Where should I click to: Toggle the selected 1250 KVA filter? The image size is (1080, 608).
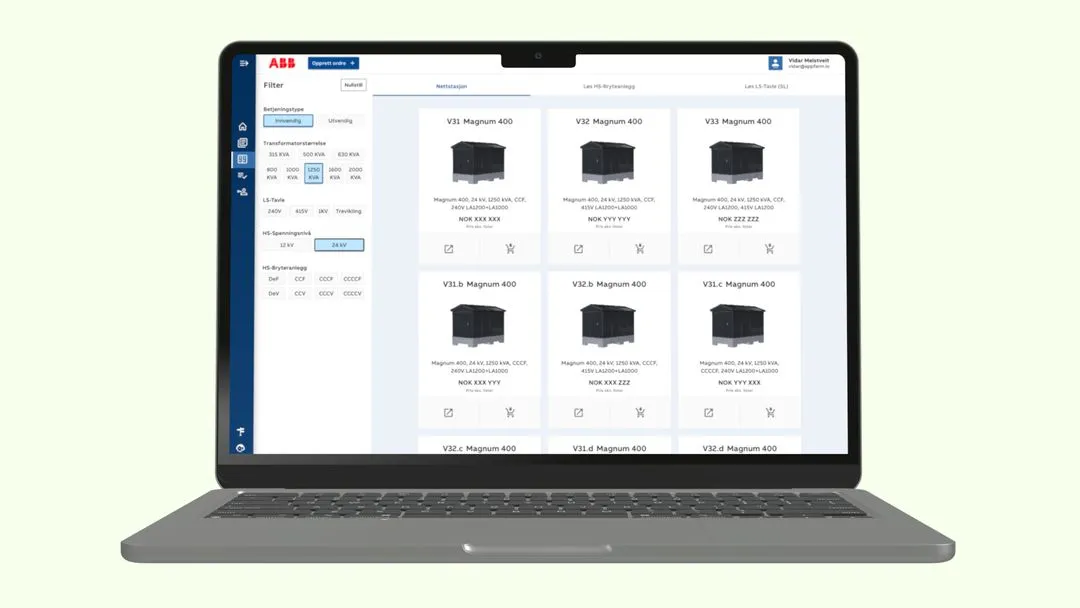point(313,174)
